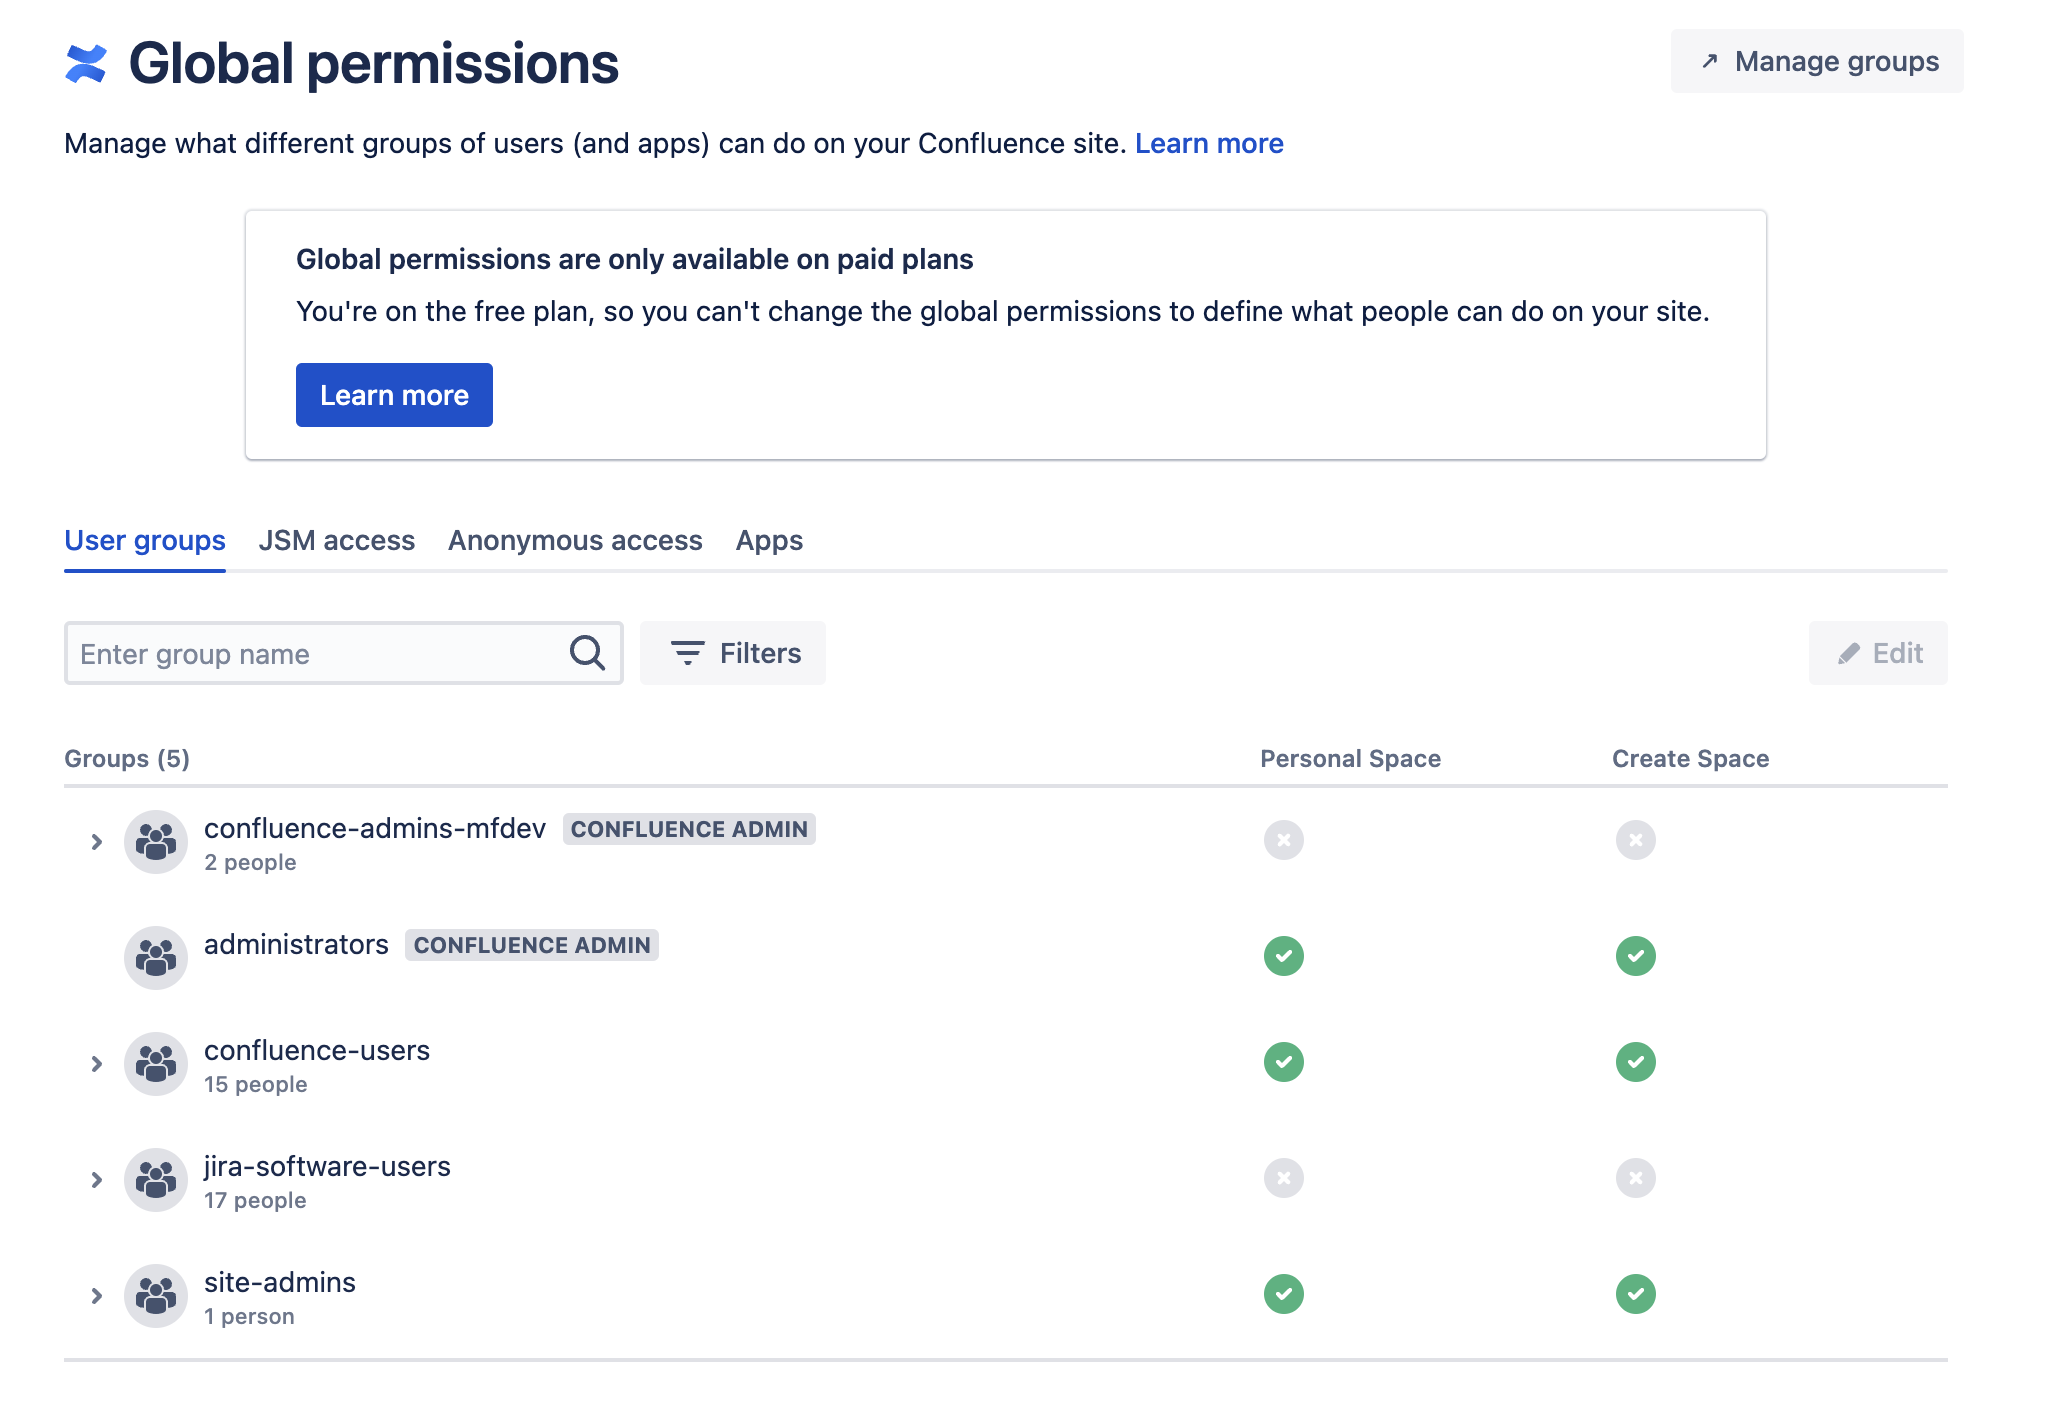Click the Edit button with the pencil icon
This screenshot has height=1416, width=2056.
1877,654
